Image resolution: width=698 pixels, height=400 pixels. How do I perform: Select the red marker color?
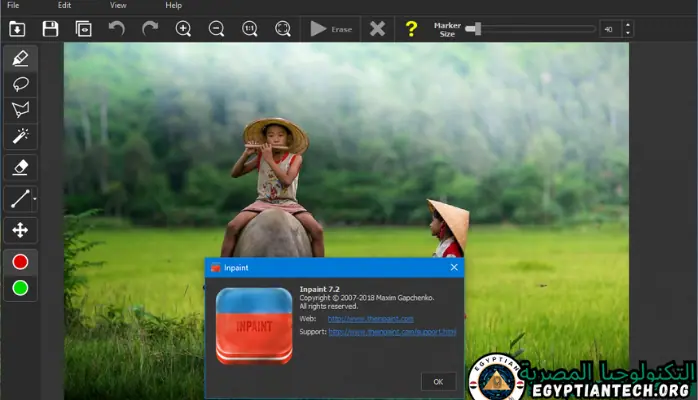click(19, 262)
